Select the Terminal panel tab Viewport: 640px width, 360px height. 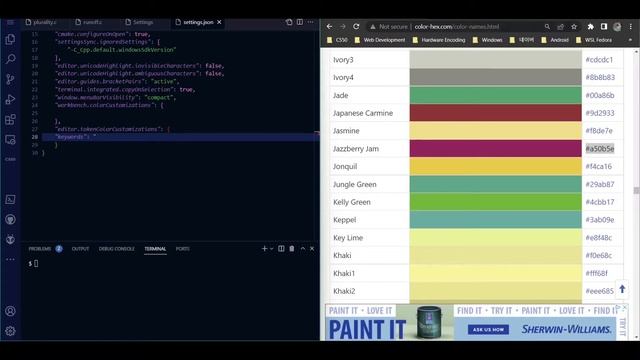point(155,249)
